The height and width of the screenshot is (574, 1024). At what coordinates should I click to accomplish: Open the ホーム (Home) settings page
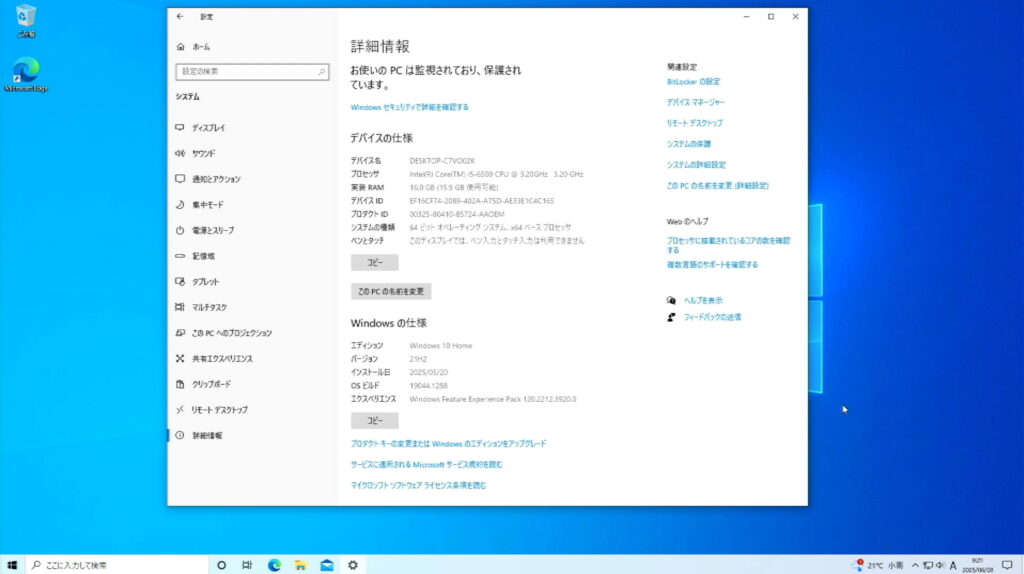(200, 47)
